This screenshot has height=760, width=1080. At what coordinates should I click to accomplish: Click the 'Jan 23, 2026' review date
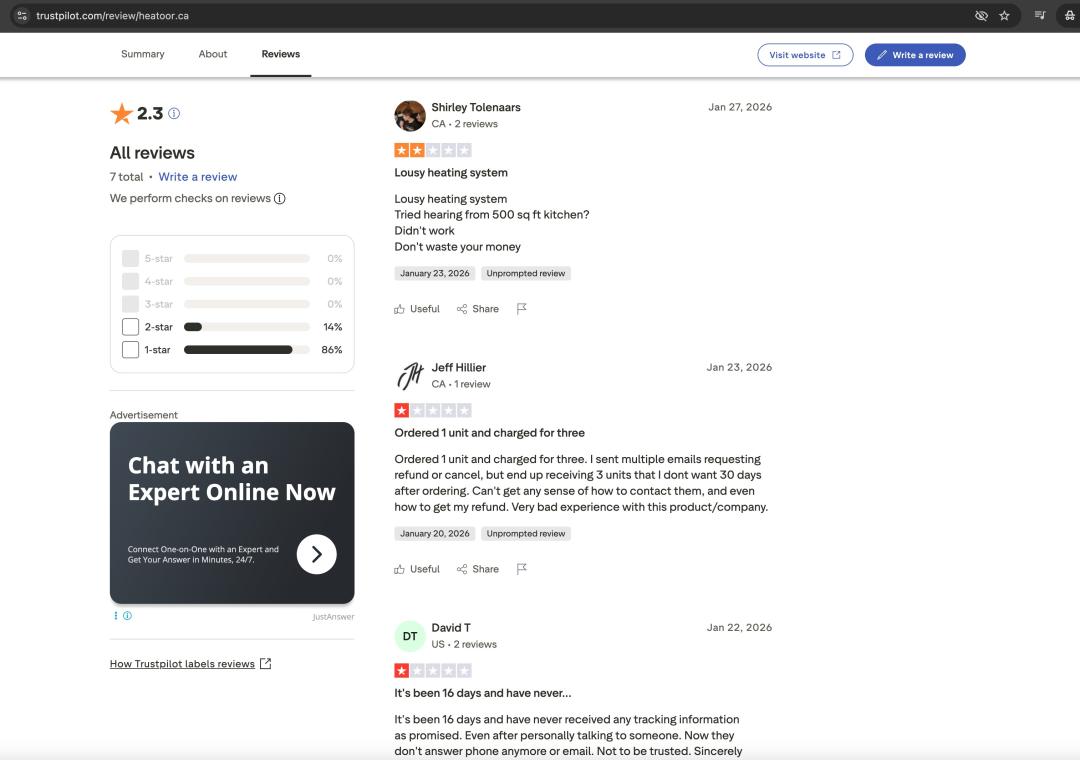(x=739, y=368)
